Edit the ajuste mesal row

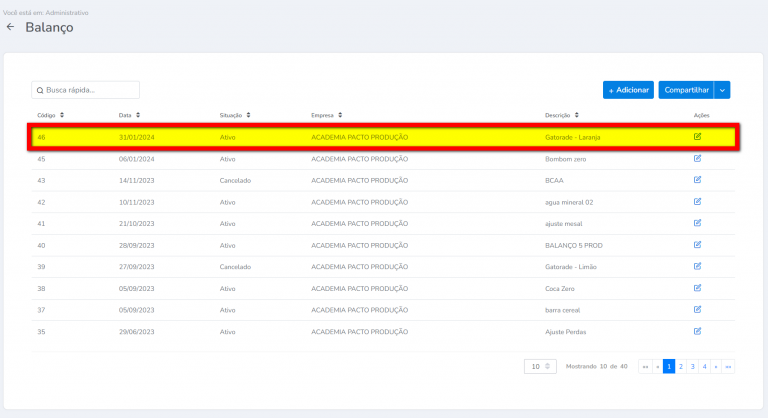[x=697, y=223]
